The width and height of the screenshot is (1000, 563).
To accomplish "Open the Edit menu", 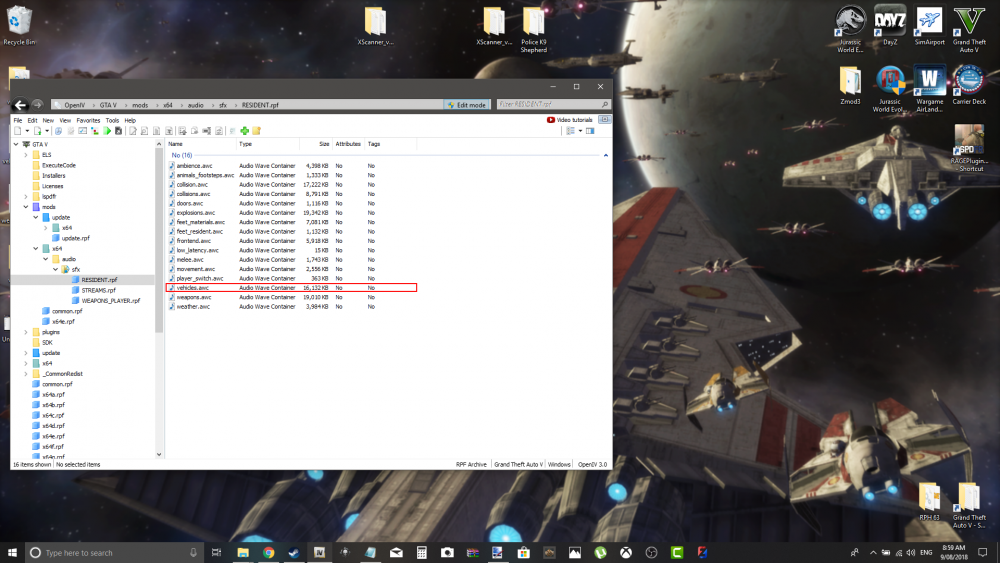I will [x=33, y=120].
